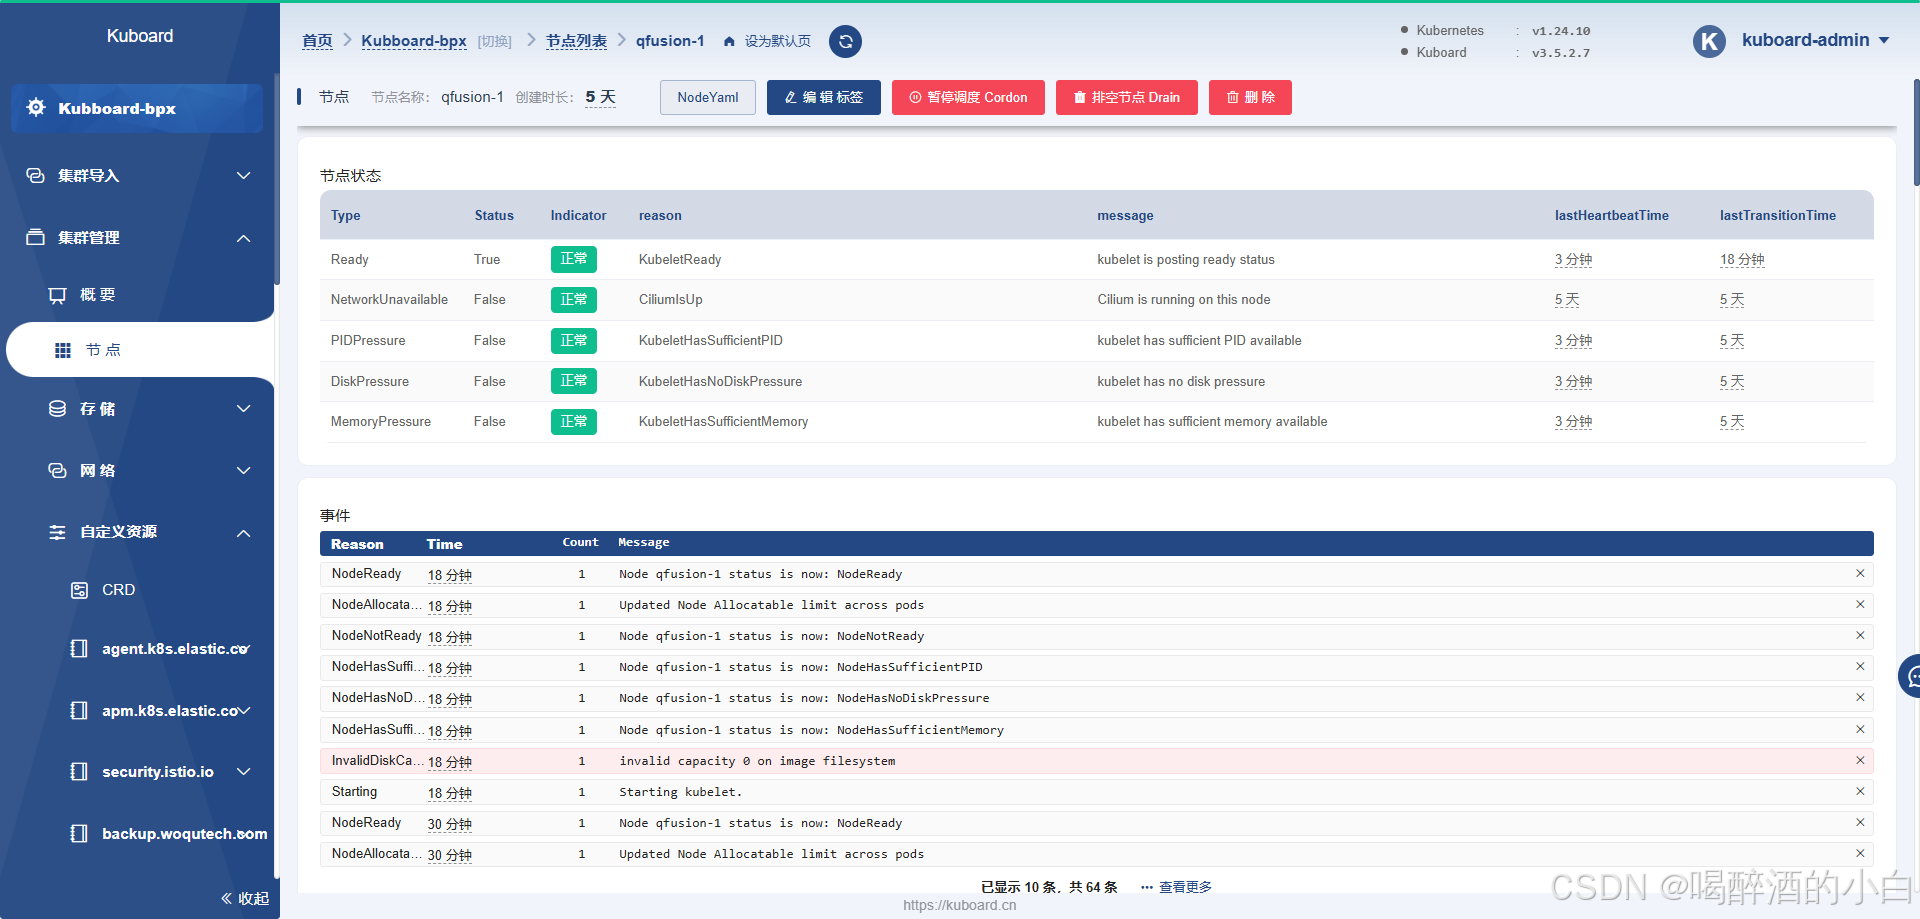This screenshot has height=919, width=1920.
Task: Expand the 集群导入 sidebar section
Action: click(243, 176)
